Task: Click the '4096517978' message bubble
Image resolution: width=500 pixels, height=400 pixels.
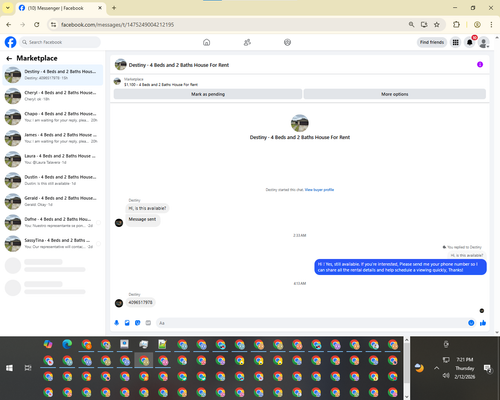Action: click(140, 302)
